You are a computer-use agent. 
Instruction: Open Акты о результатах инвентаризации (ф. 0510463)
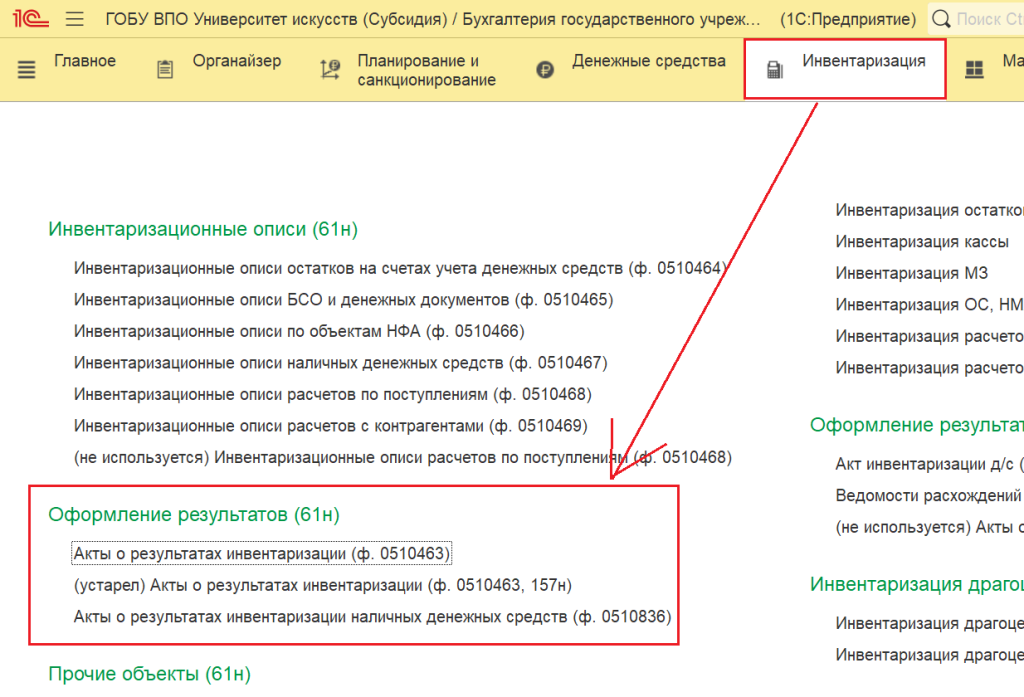coord(262,553)
